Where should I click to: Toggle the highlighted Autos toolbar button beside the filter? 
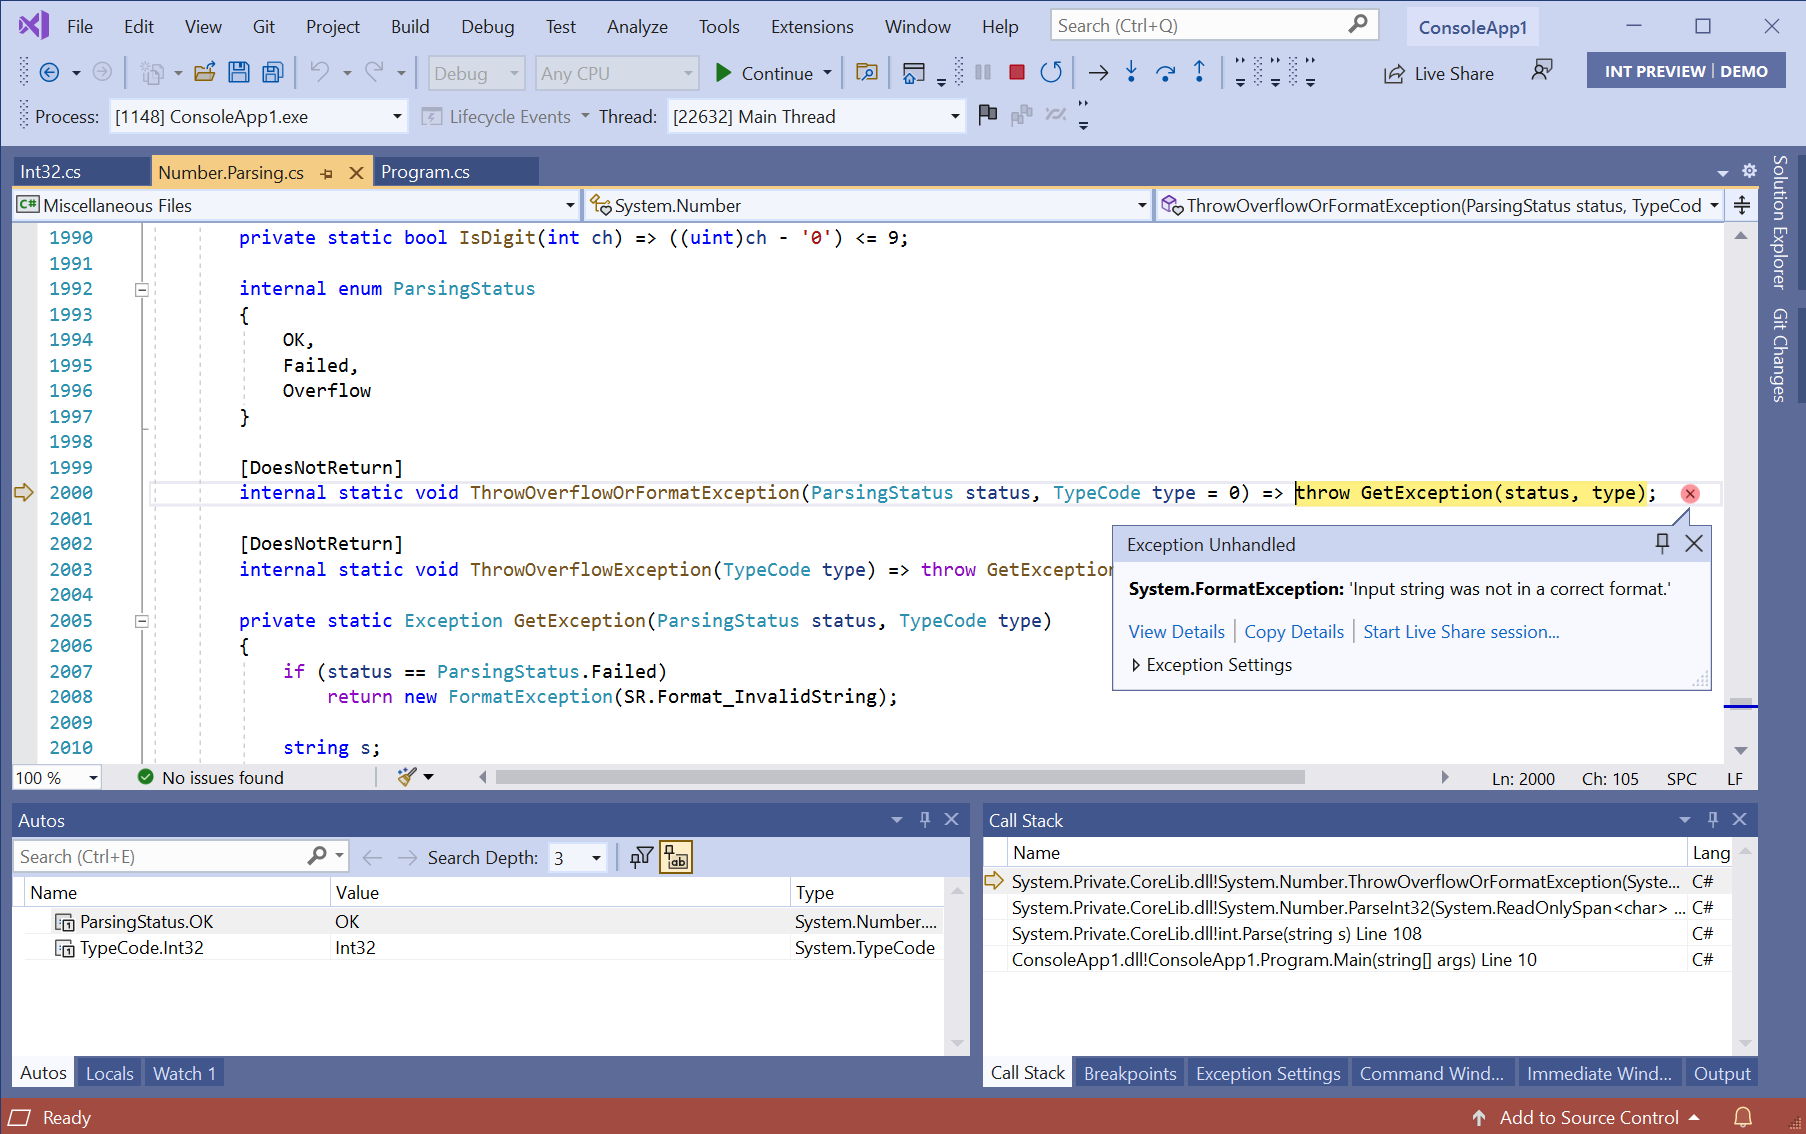676,857
